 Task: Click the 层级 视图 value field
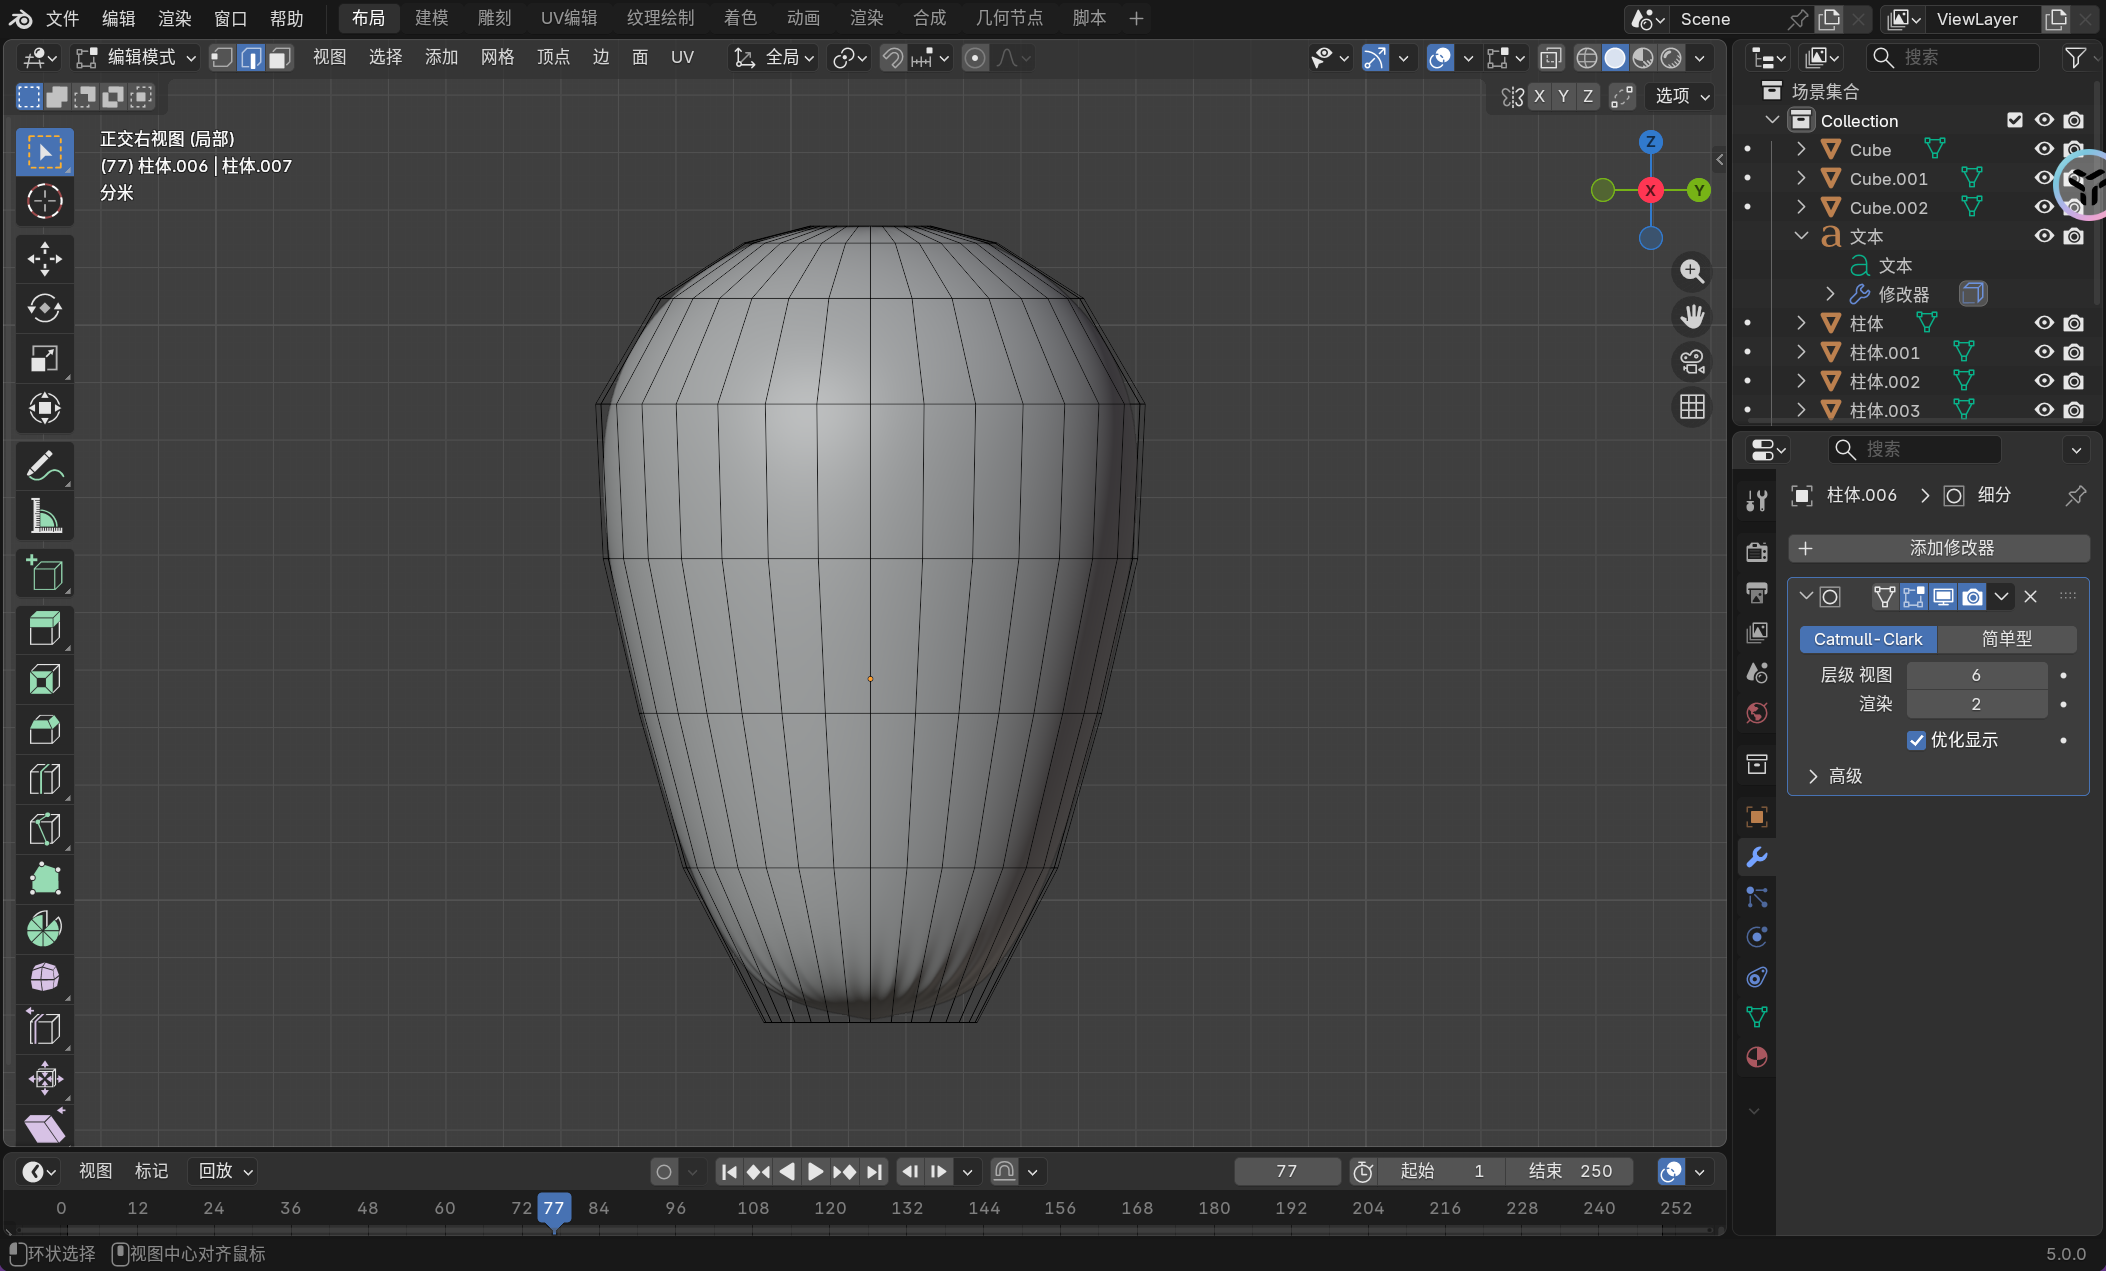point(1976,675)
